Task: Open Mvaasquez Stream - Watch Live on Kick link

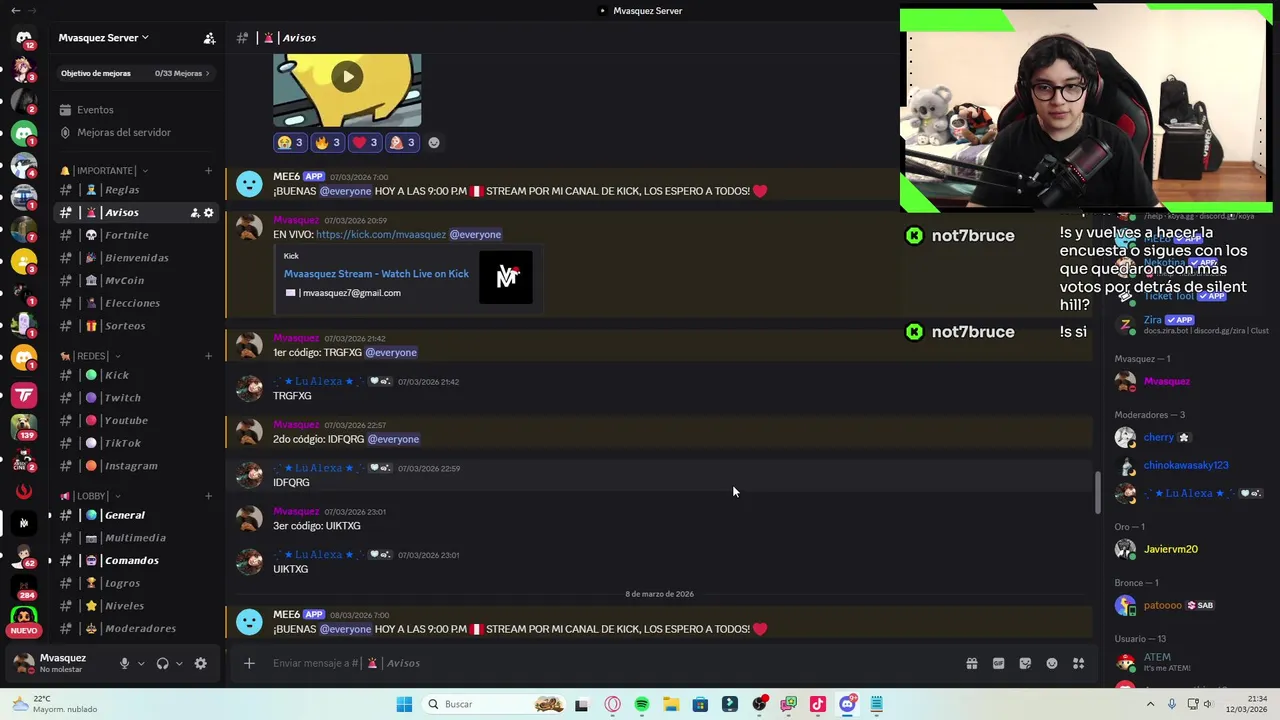Action: [376, 274]
